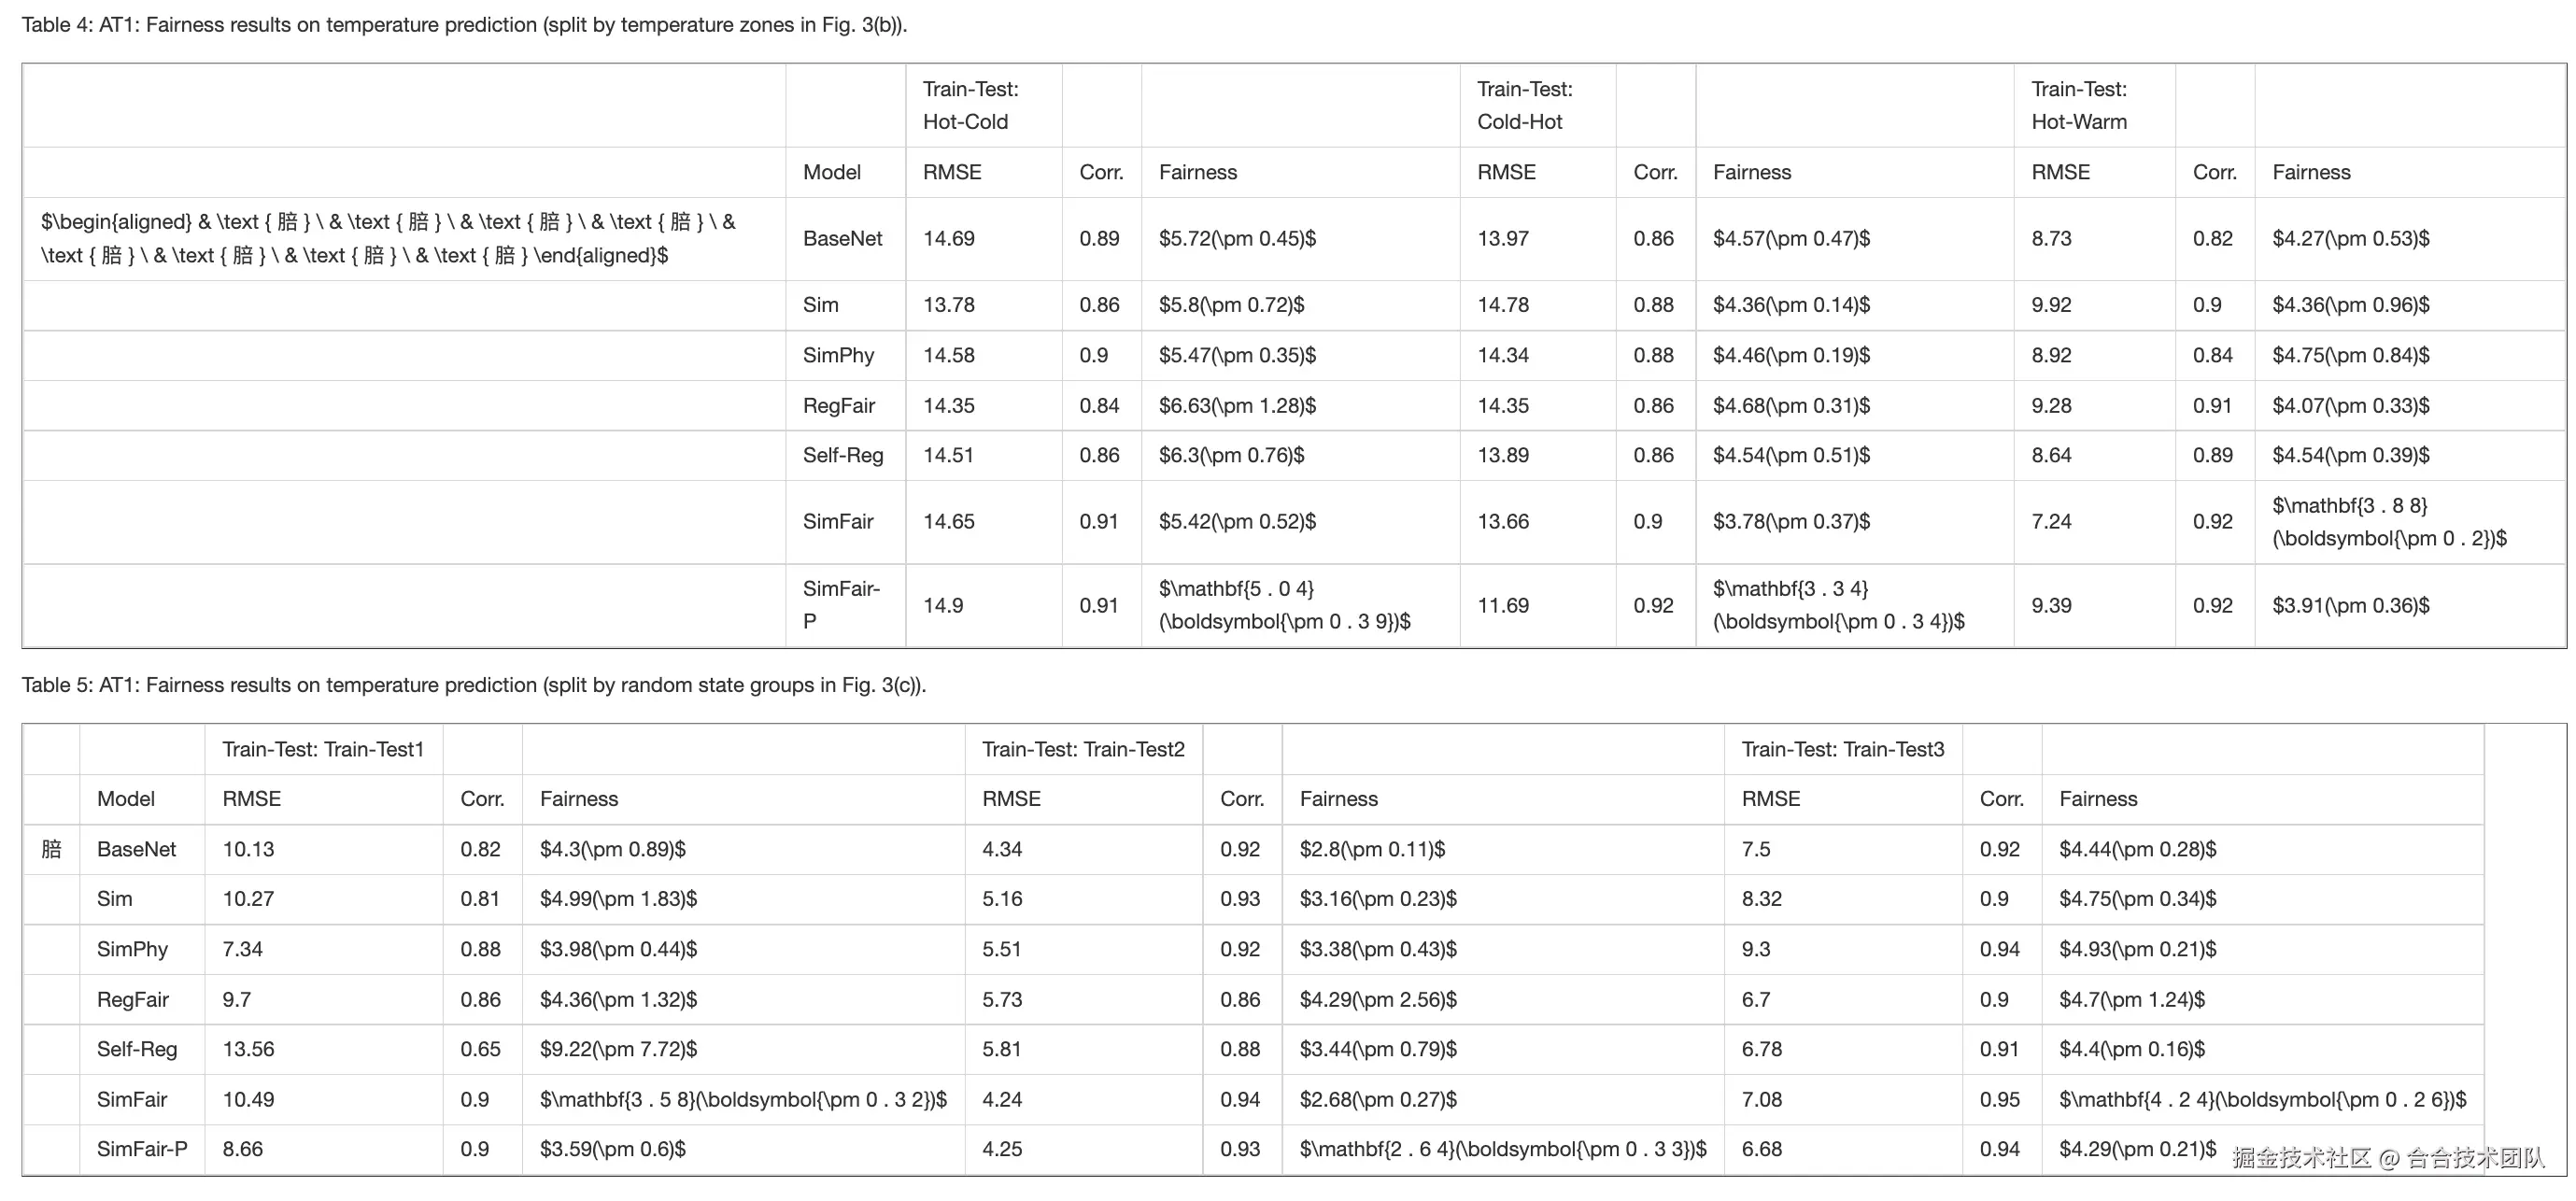Select the RMSE value 11.69 cell
The width and height of the screenshot is (2576, 1201).
pyautogui.click(x=1503, y=605)
